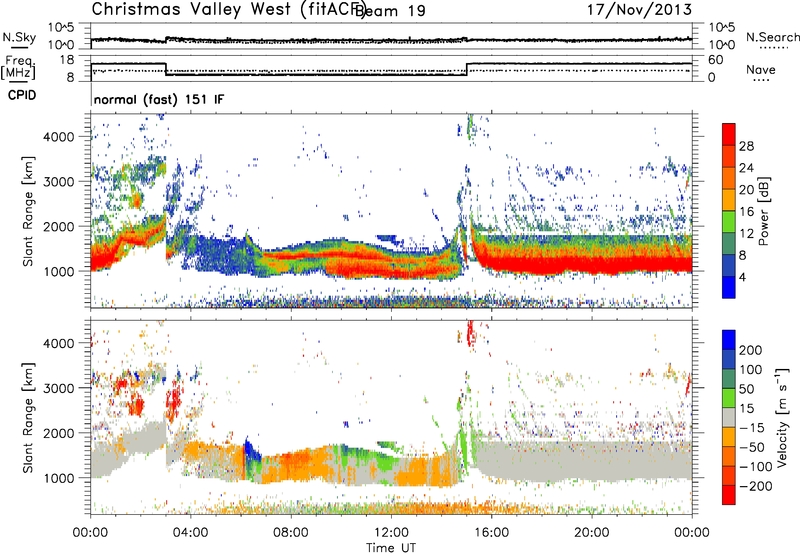
Task: Click Power colorbar value '28'
Action: 746,146
